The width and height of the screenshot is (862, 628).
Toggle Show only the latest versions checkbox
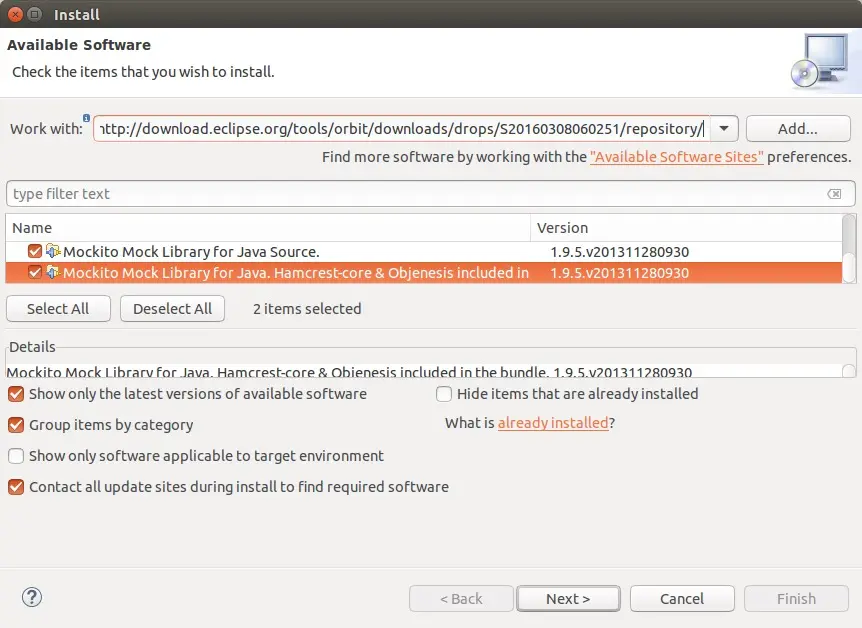tap(16, 394)
